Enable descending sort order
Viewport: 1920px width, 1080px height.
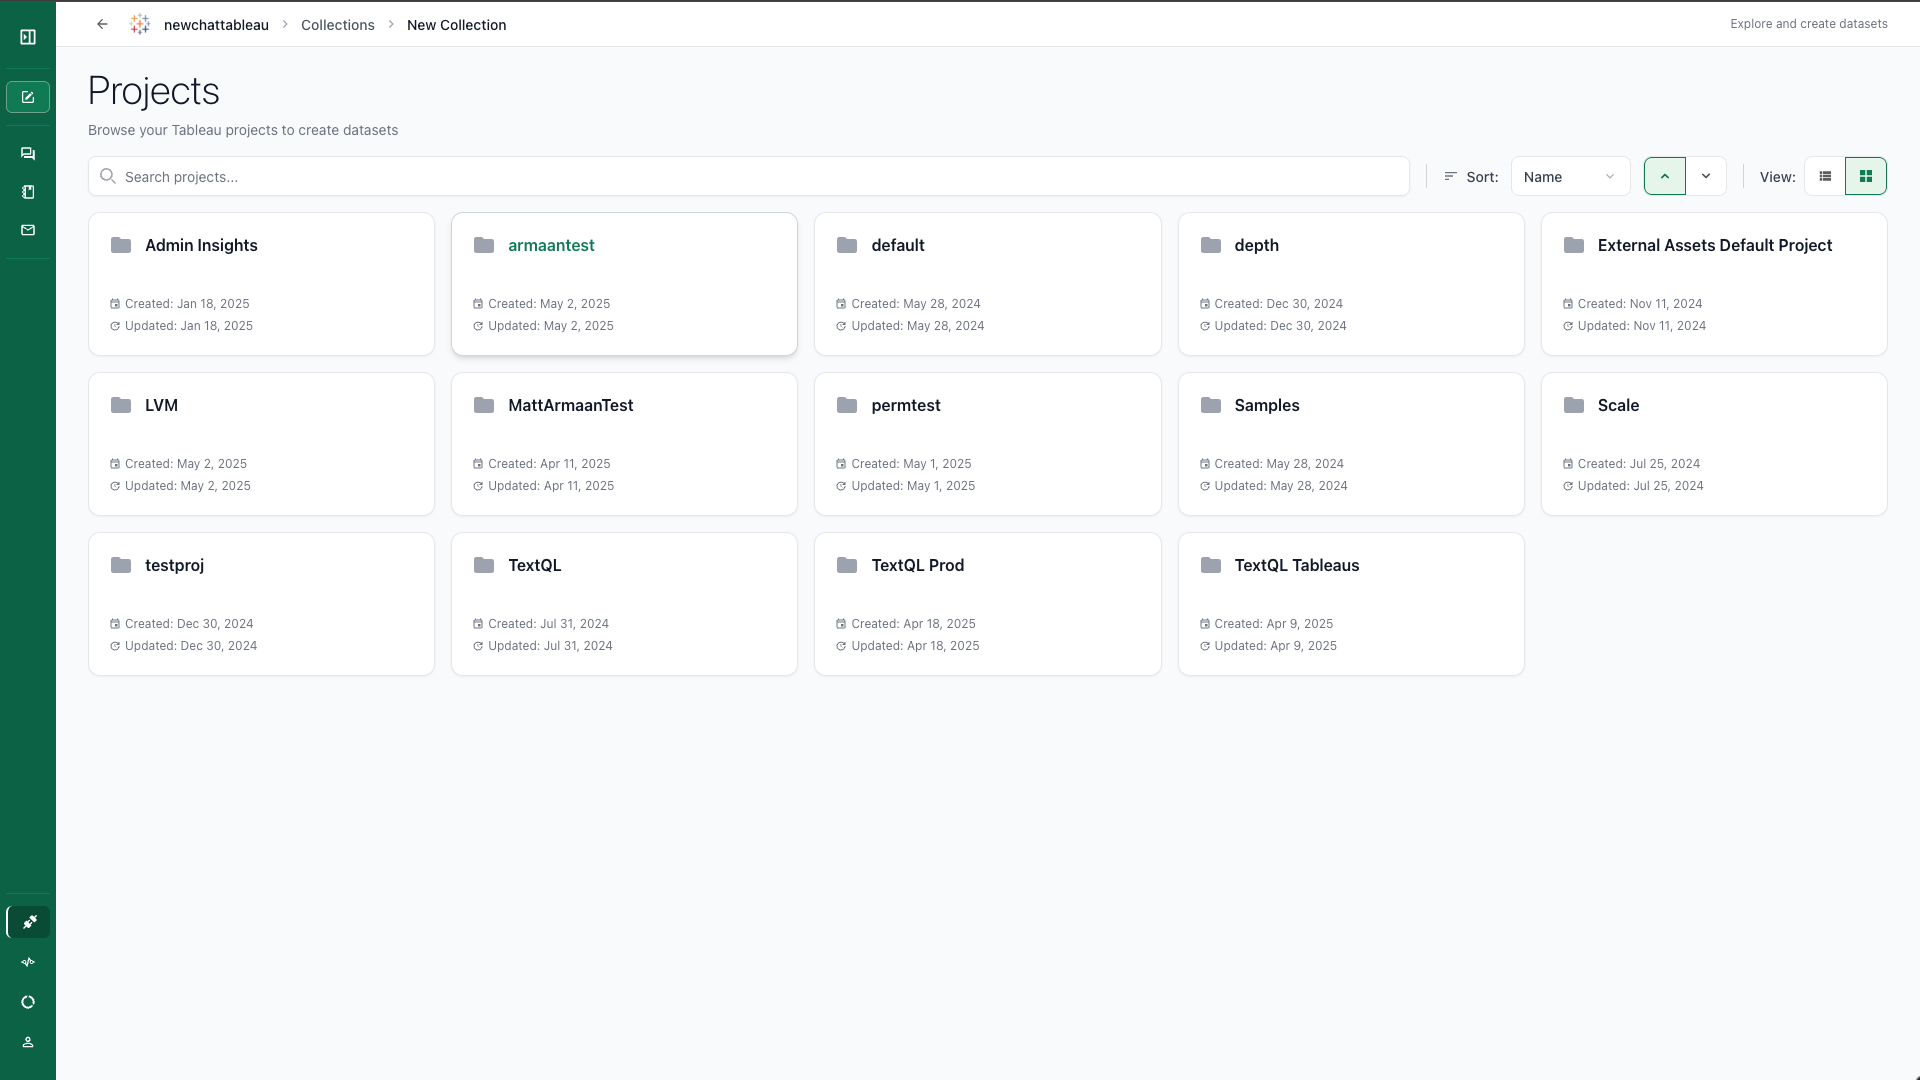(x=1706, y=175)
